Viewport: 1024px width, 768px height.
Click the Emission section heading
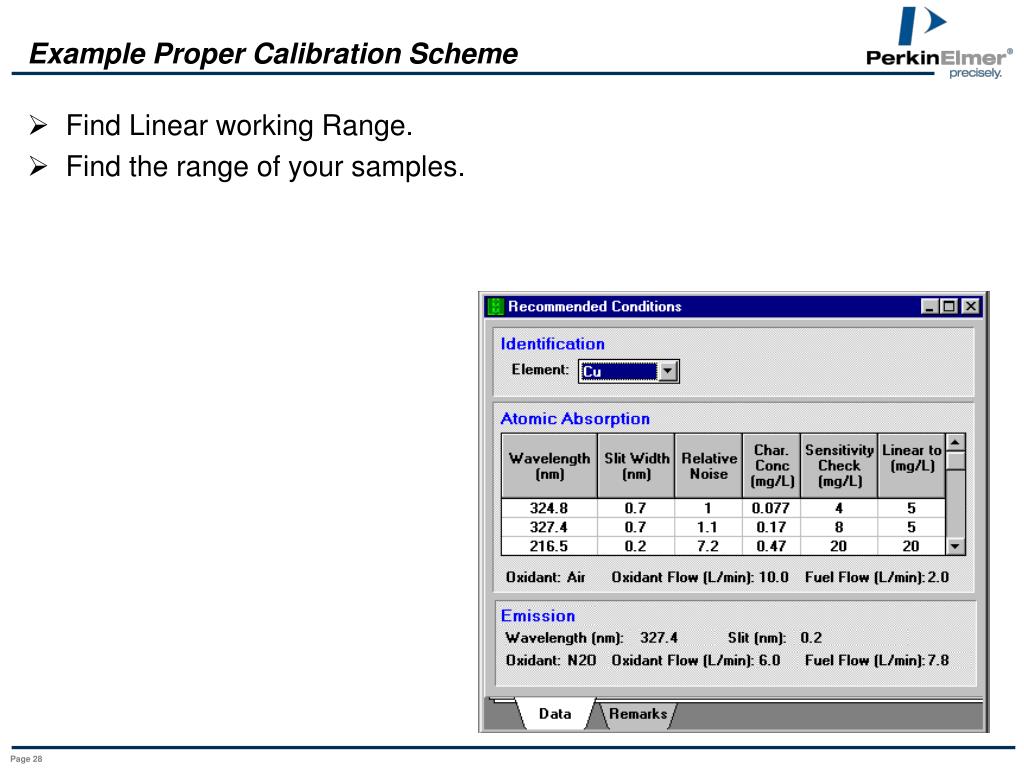pyautogui.click(x=538, y=616)
